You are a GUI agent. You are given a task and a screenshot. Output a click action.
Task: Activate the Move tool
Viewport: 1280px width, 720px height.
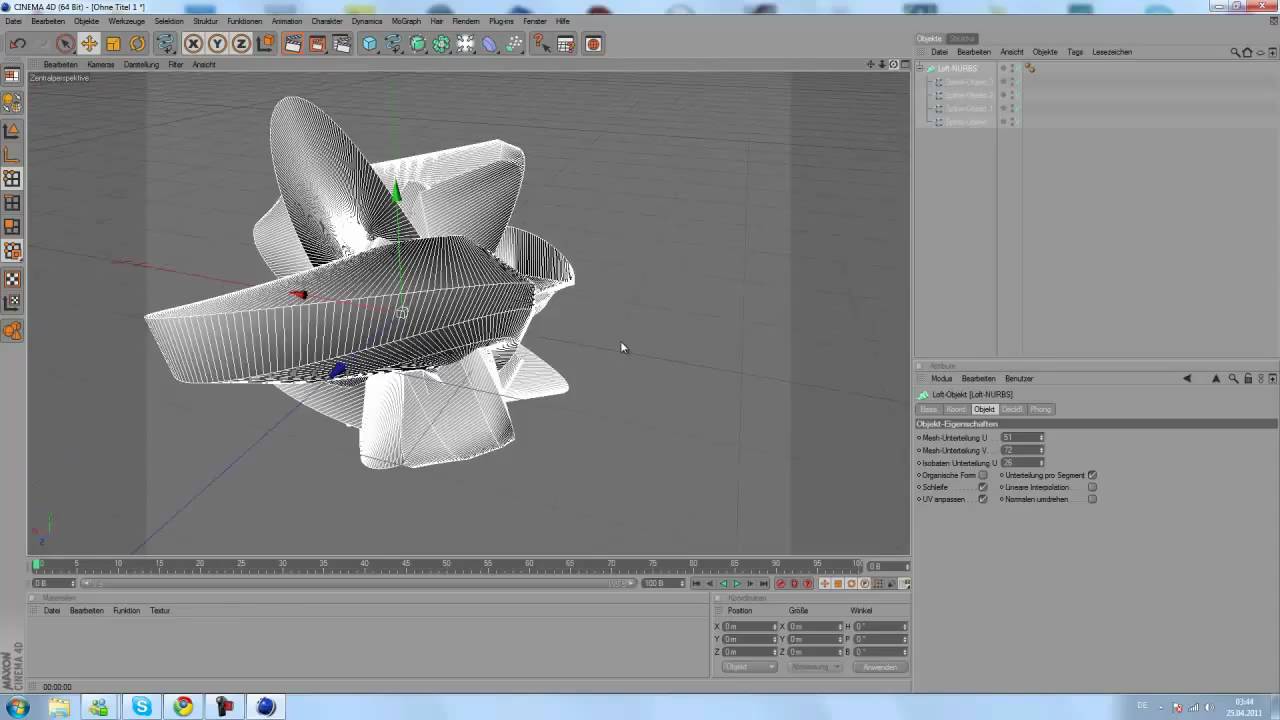click(89, 44)
